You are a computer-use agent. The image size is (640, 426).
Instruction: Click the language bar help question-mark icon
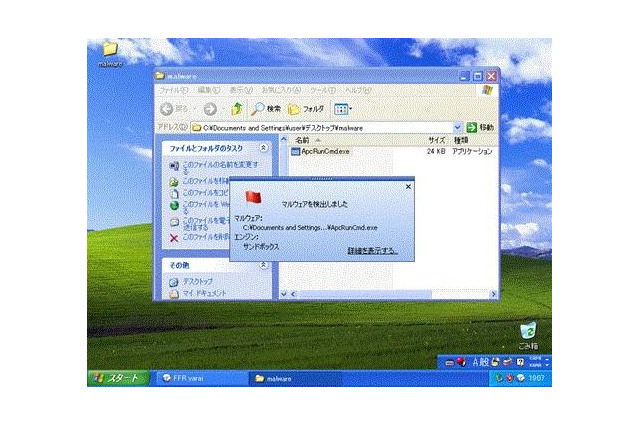tap(520, 362)
